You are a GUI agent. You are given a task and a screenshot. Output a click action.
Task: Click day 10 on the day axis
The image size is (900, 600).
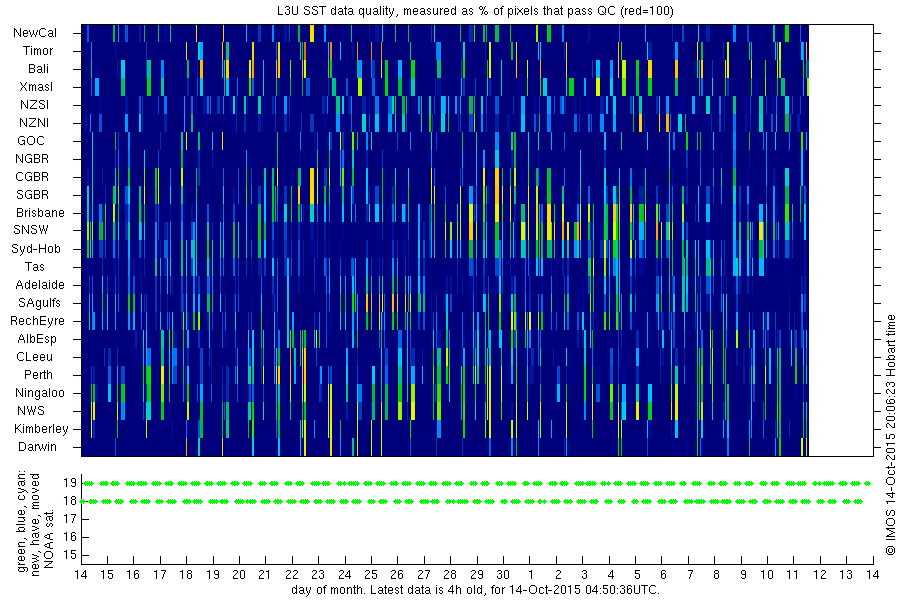tap(767, 575)
